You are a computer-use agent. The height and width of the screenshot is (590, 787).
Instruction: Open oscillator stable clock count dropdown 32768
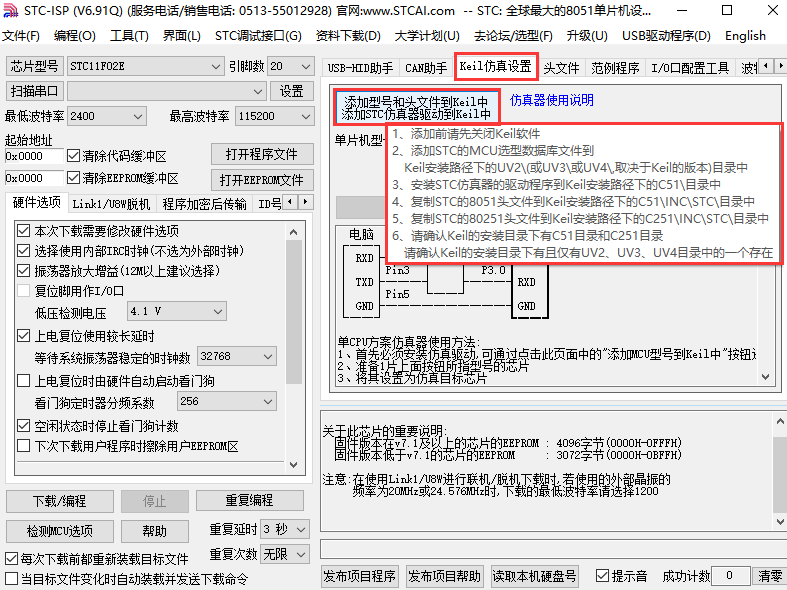click(237, 356)
